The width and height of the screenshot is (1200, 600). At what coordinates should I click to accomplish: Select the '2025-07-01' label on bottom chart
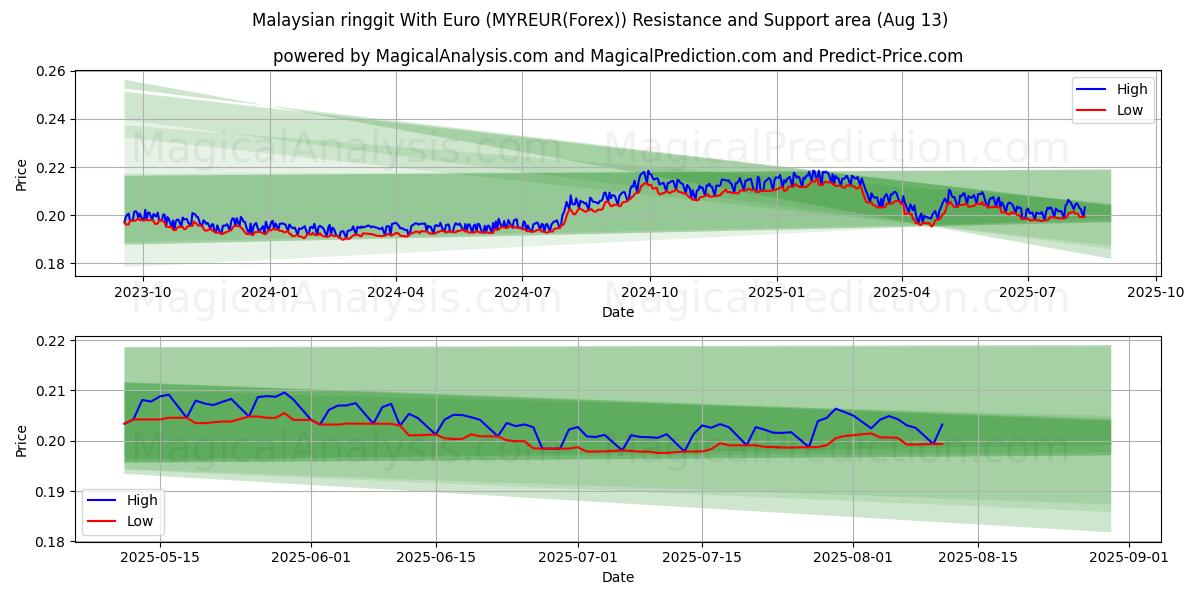tap(578, 558)
